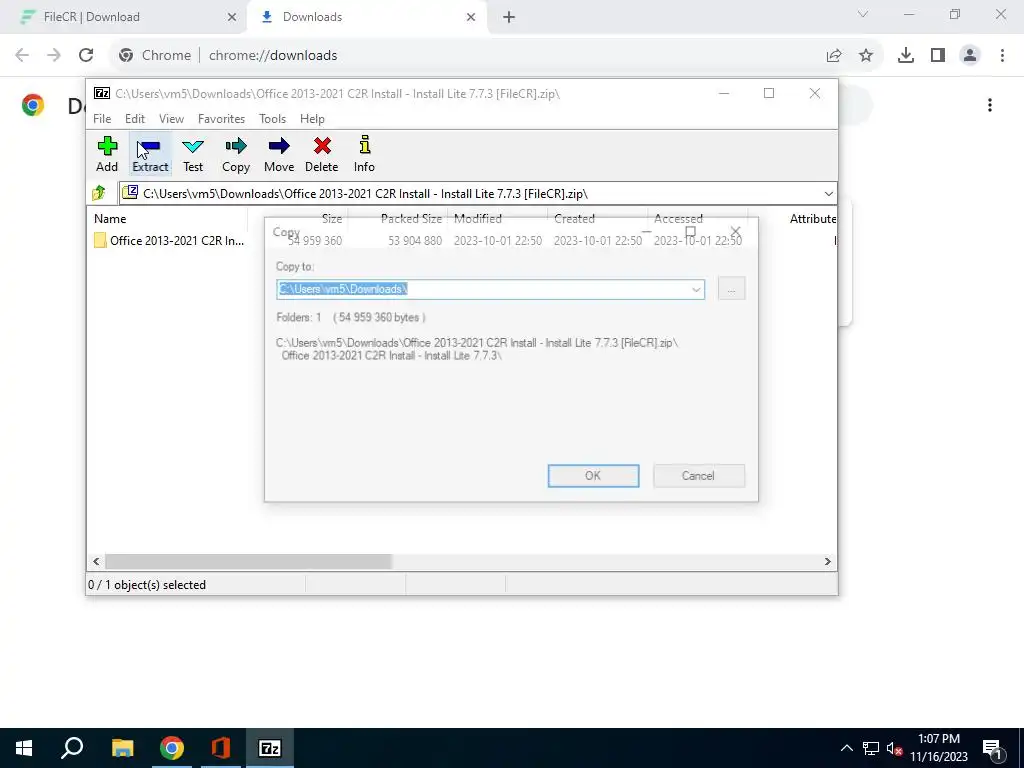
Task: Browse for folder with ellipsis button
Action: (731, 289)
